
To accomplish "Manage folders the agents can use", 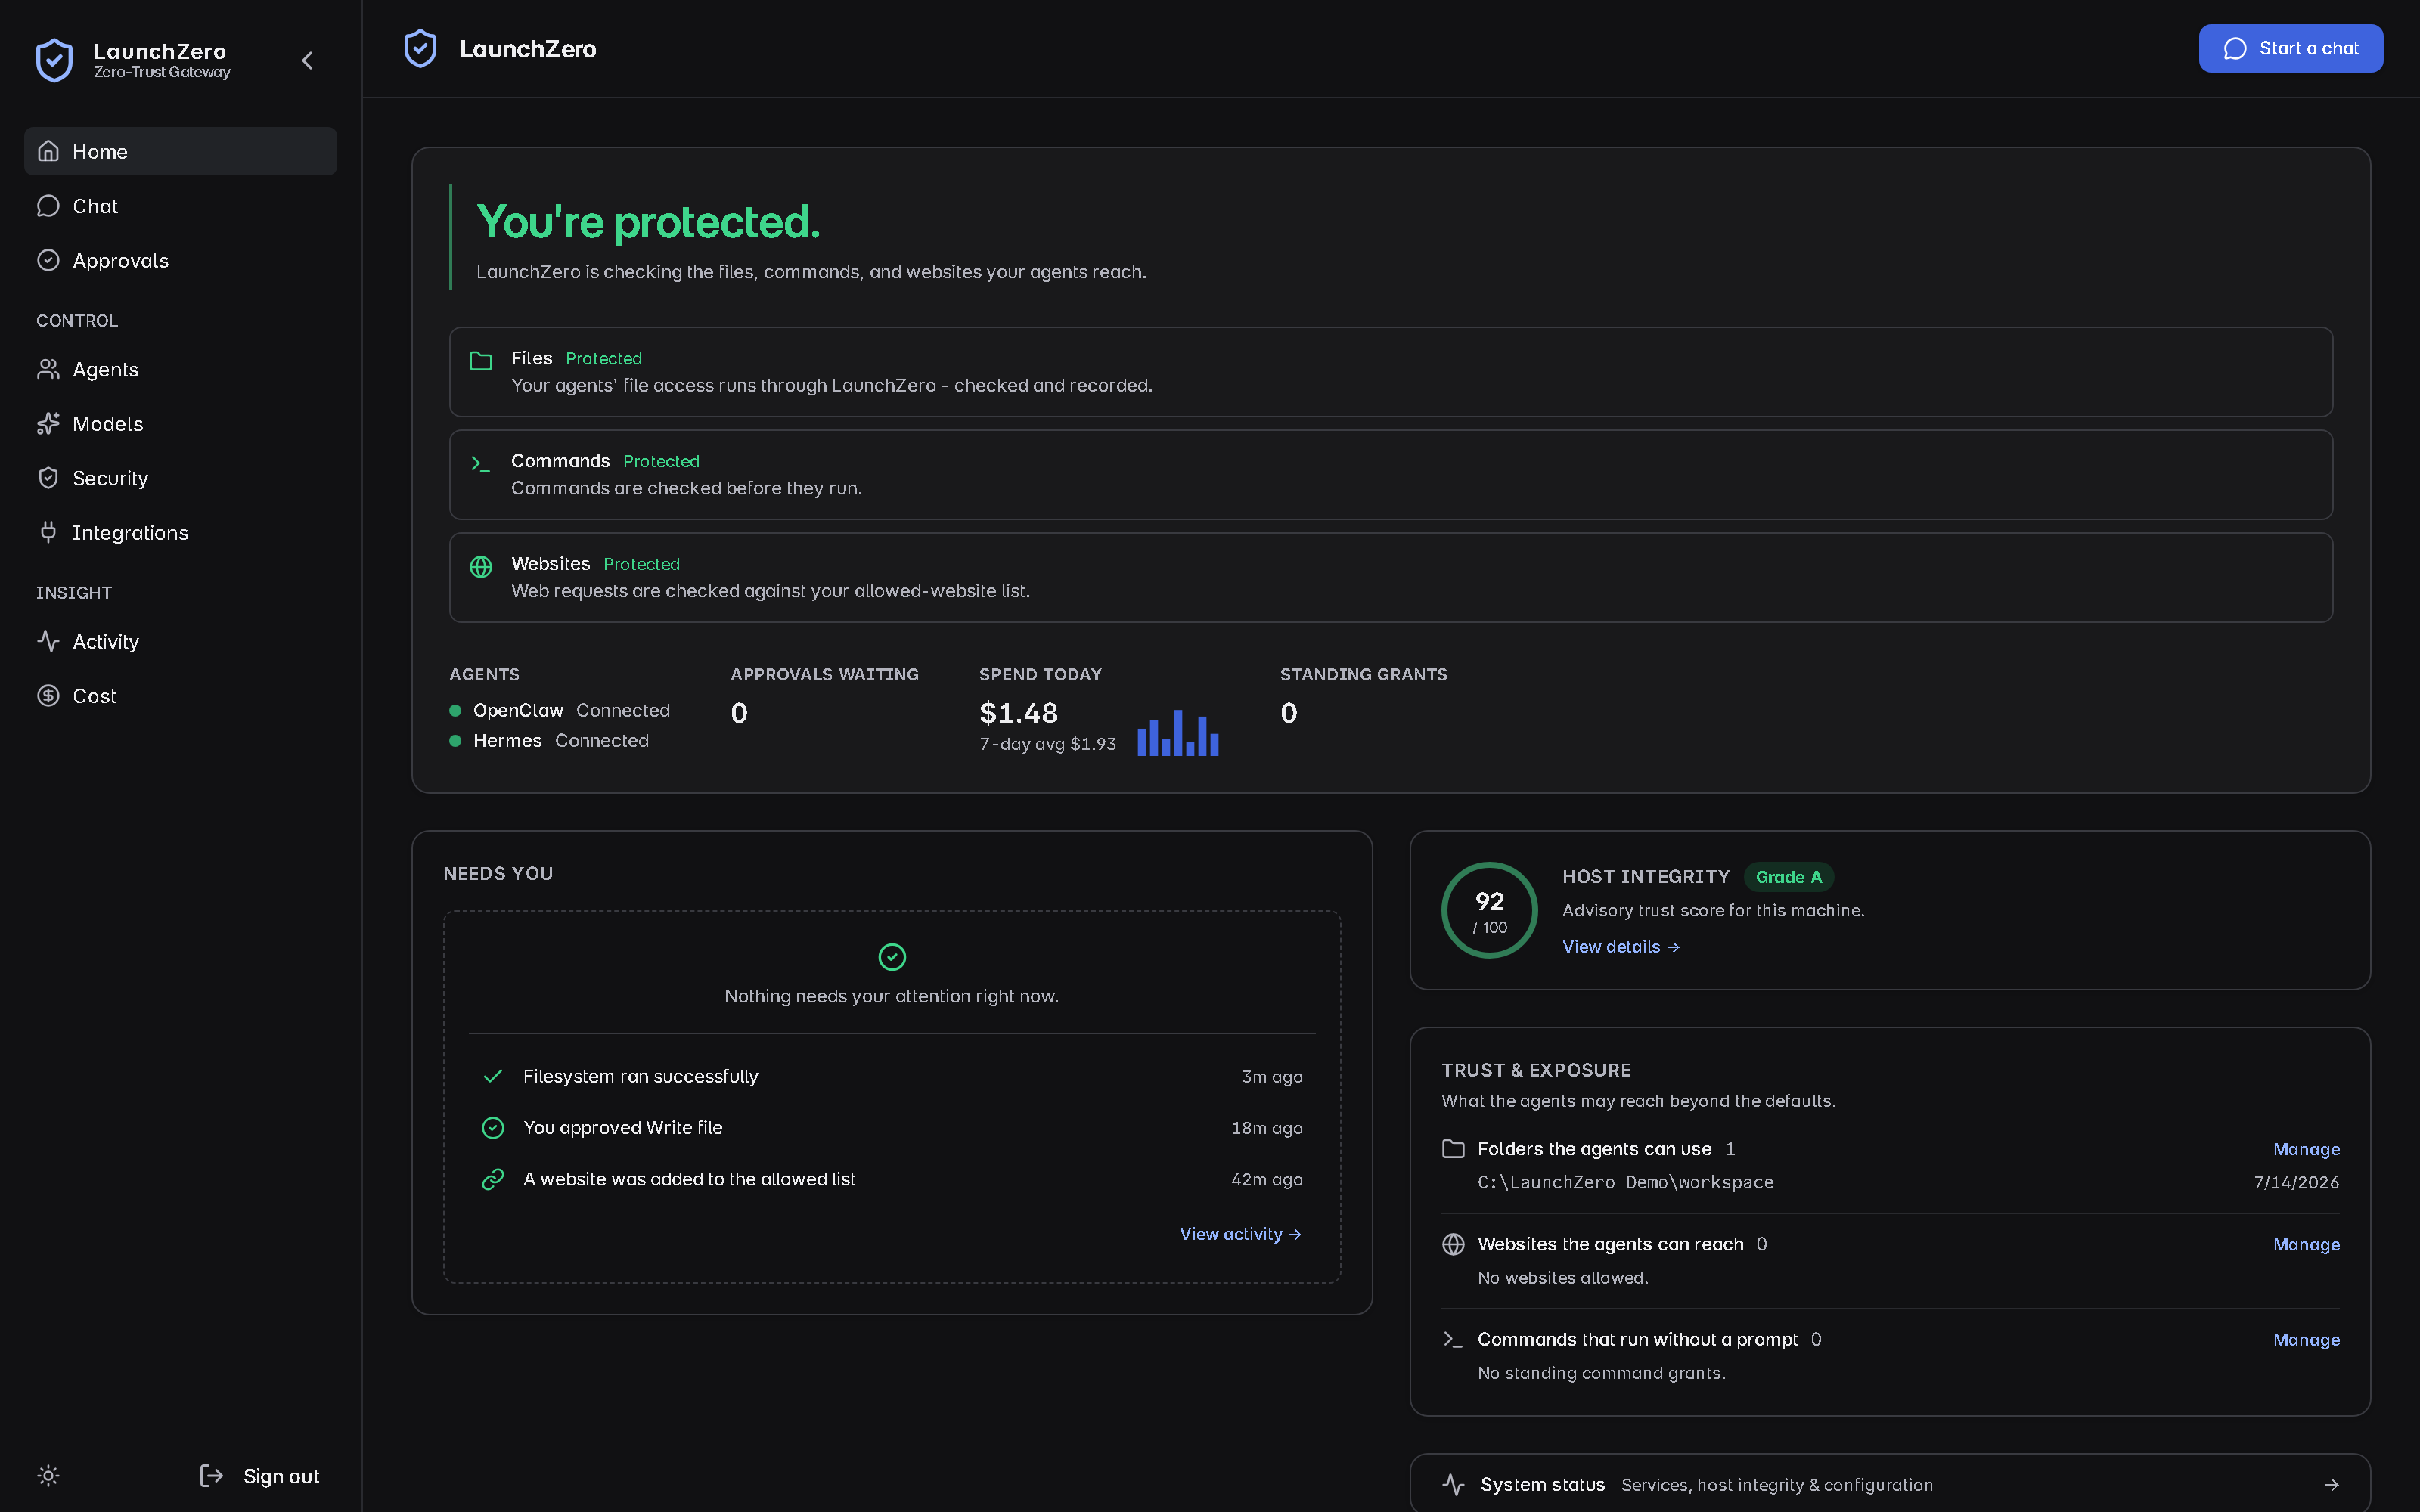I will pyautogui.click(x=2306, y=1149).
